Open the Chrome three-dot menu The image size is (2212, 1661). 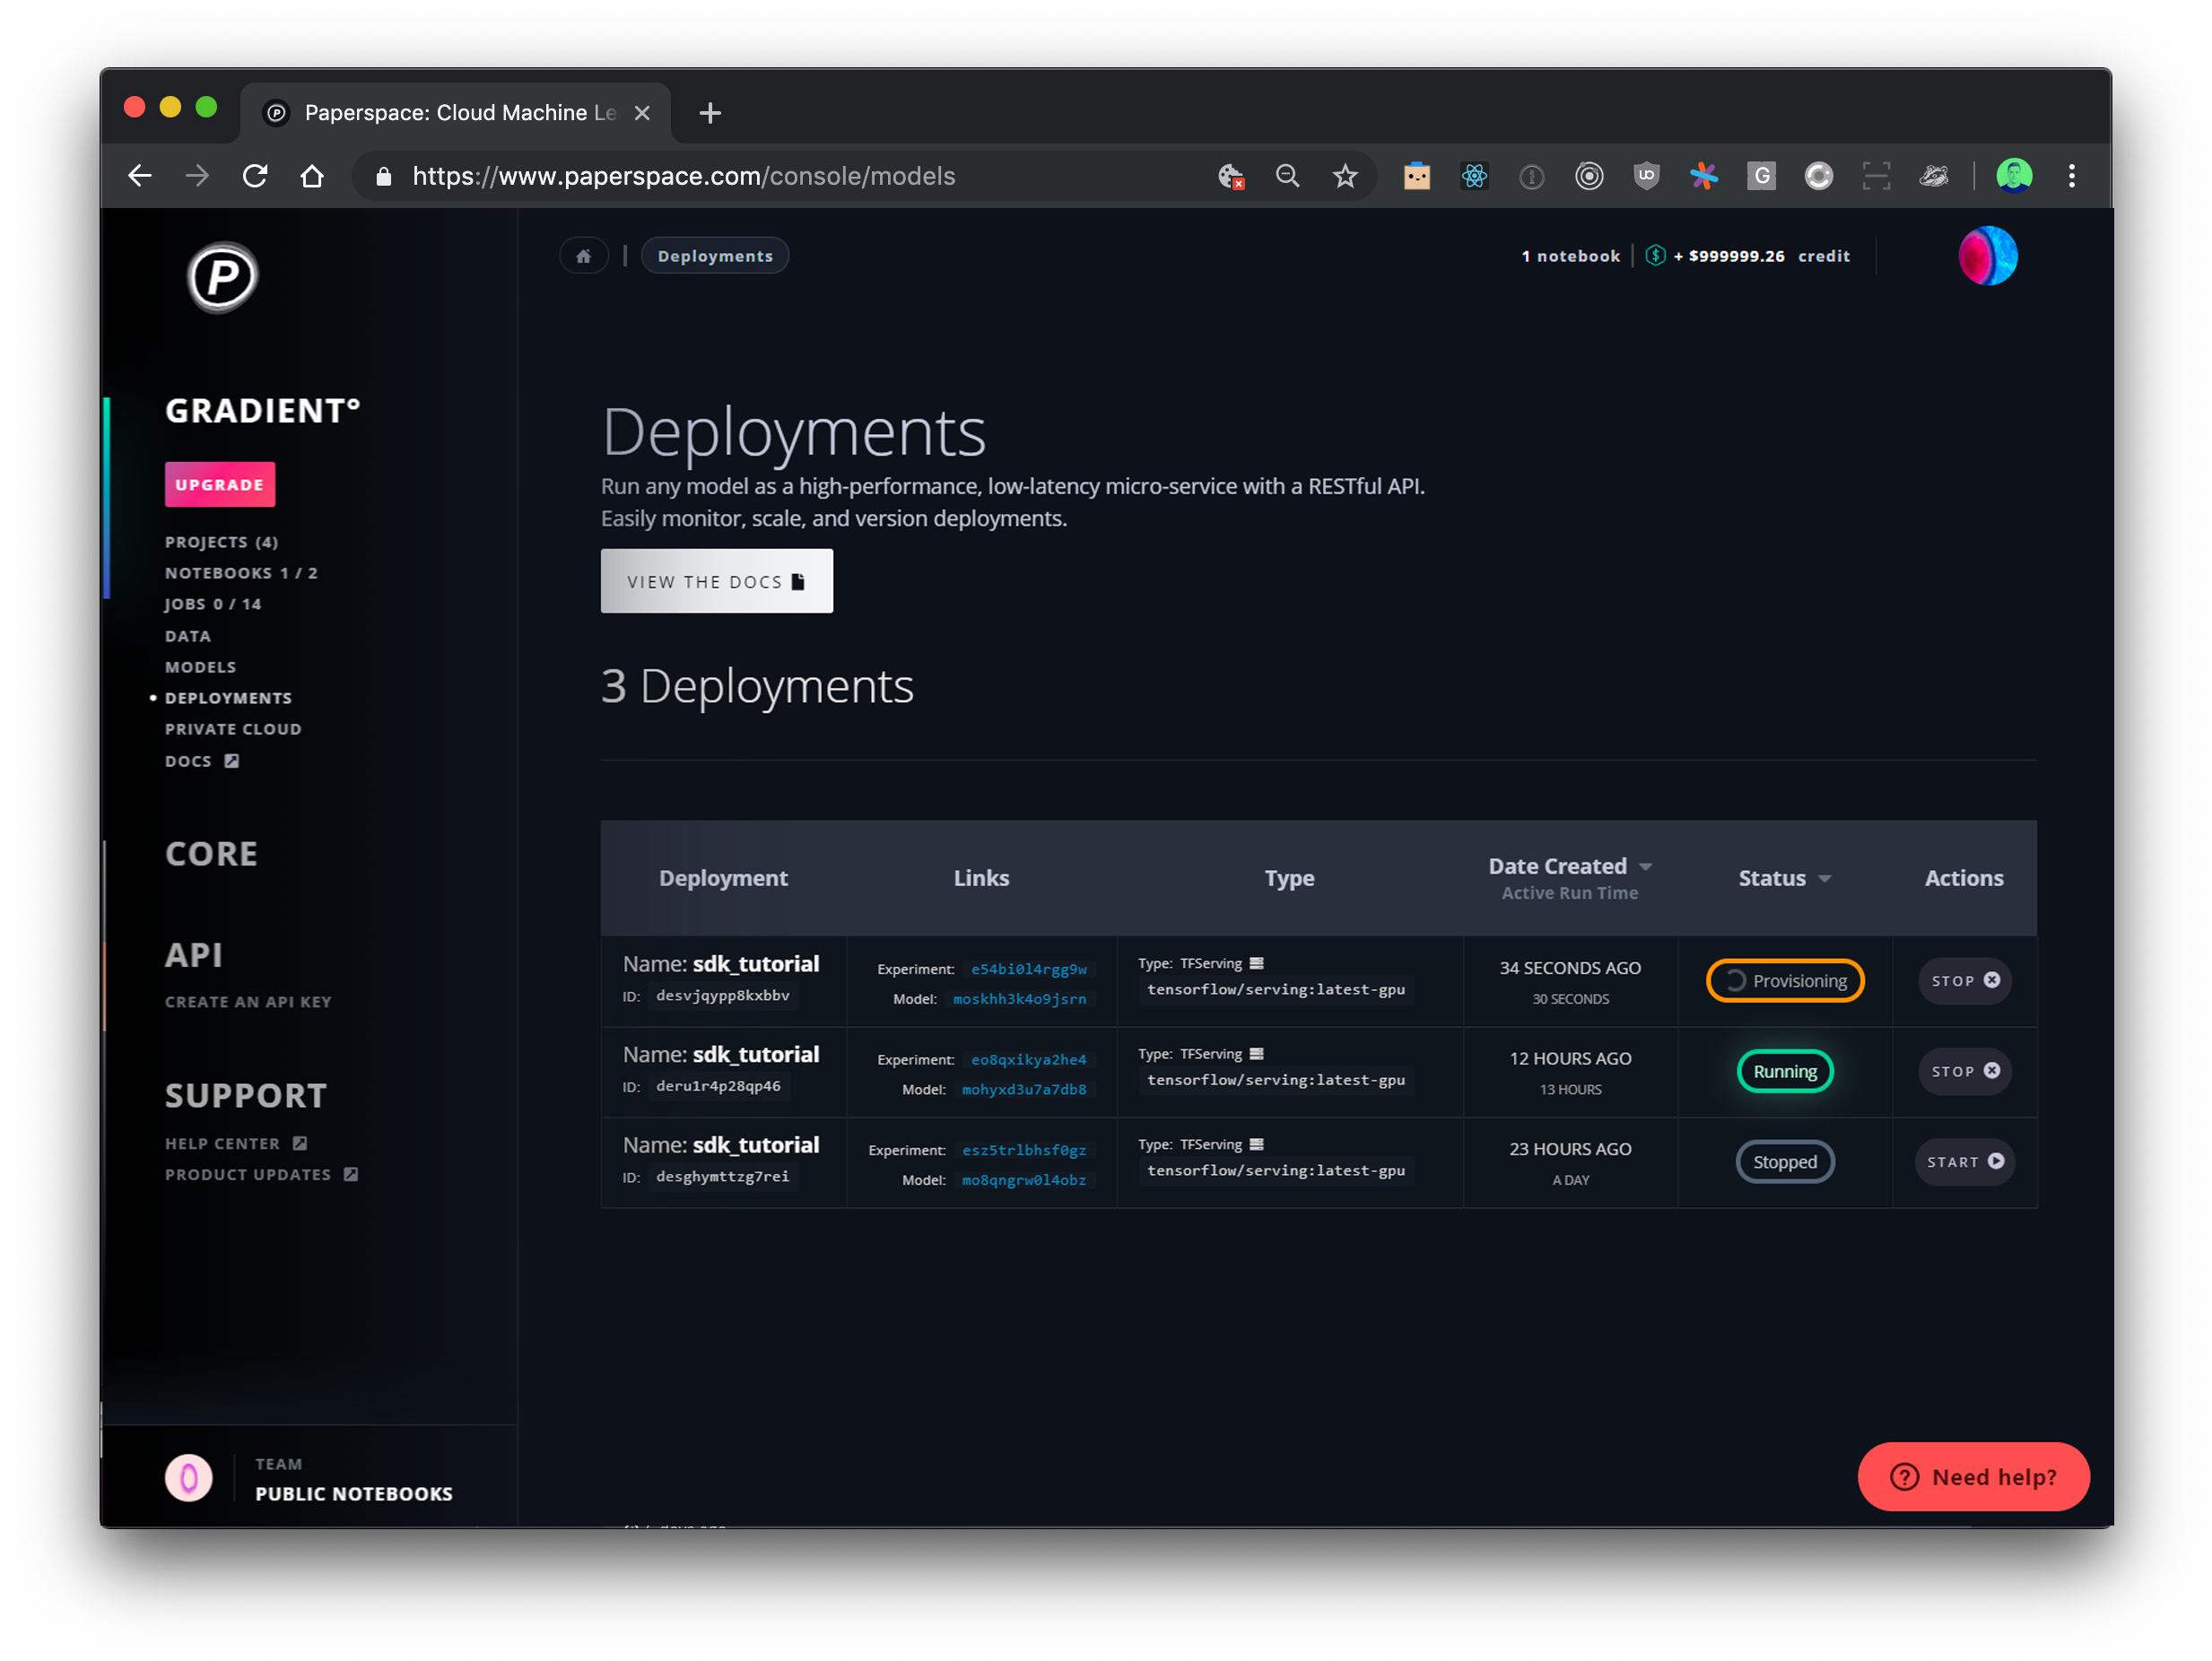click(x=2071, y=176)
